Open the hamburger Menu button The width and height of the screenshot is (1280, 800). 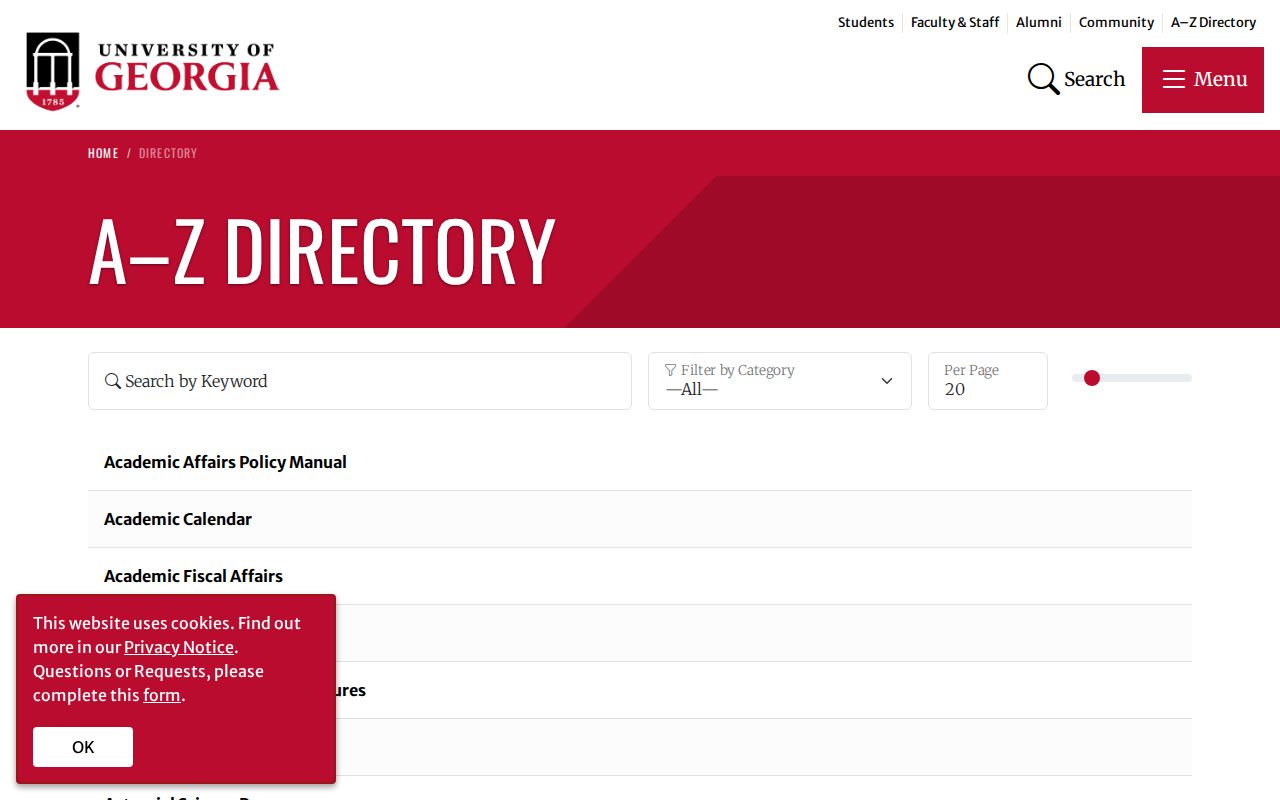click(1203, 80)
